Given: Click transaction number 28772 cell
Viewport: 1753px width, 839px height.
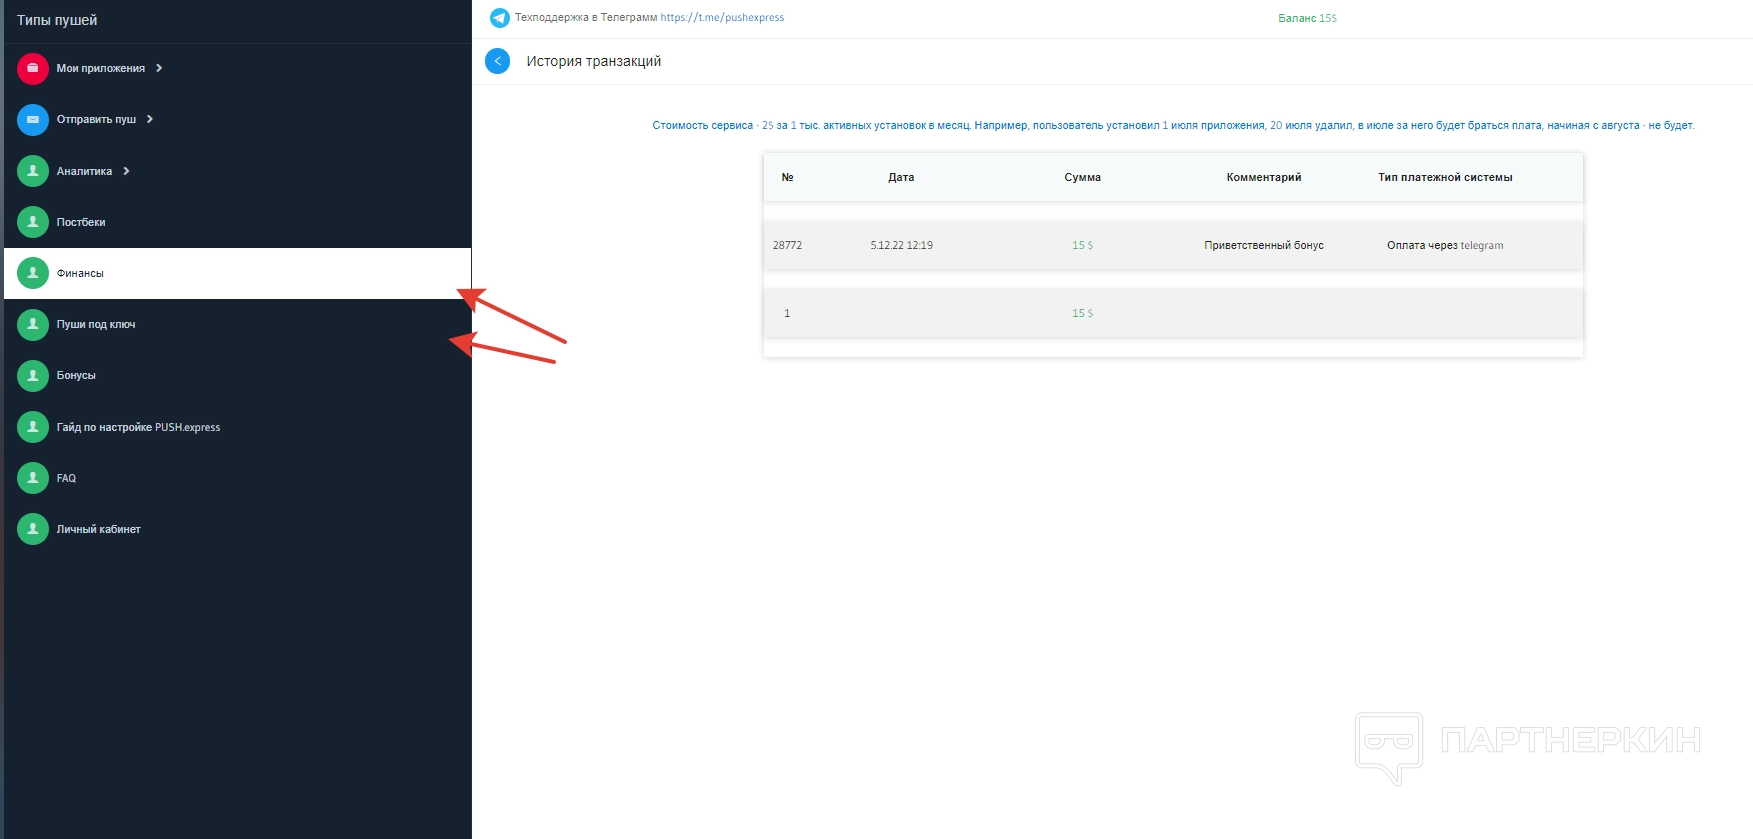Looking at the screenshot, I should tap(787, 245).
